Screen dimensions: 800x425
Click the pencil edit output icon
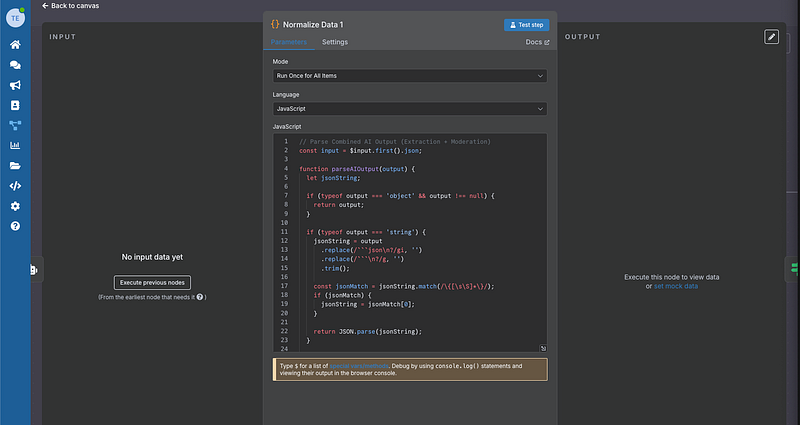[x=771, y=36]
